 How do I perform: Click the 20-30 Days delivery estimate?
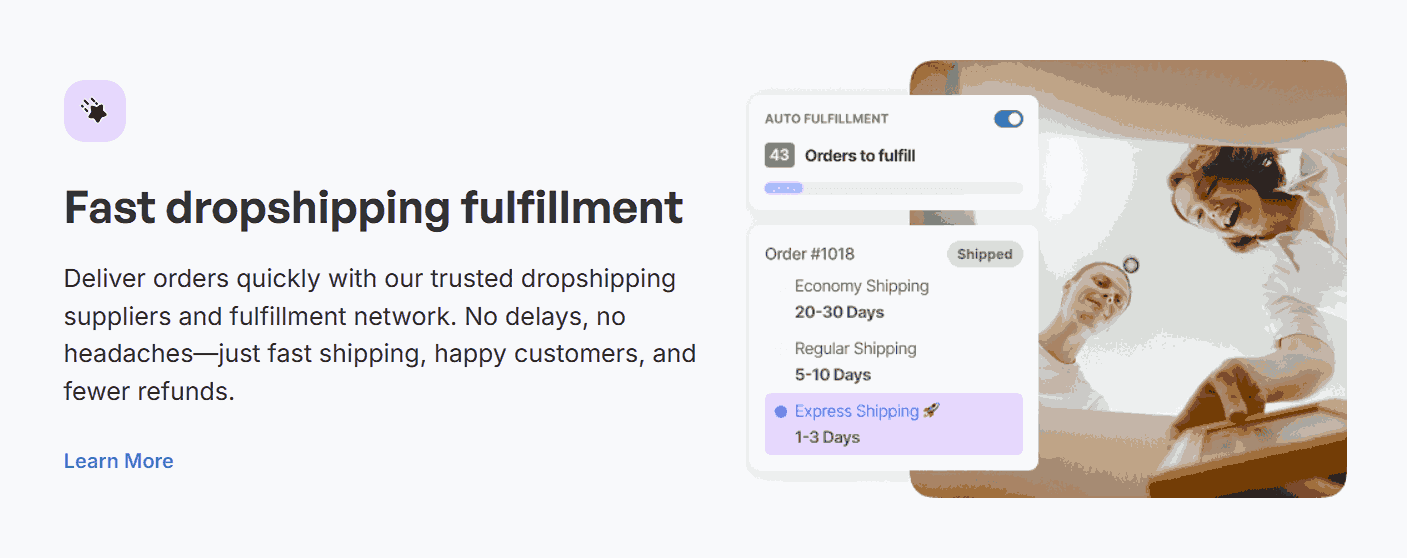point(839,312)
